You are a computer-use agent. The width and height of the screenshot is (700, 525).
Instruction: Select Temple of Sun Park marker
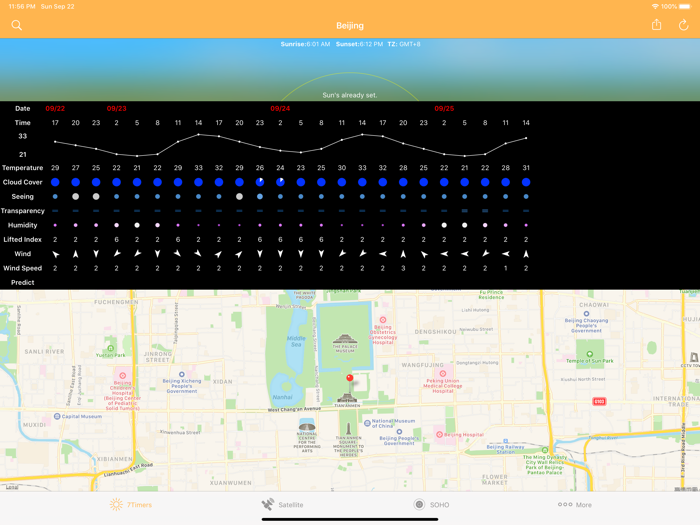pos(589,354)
